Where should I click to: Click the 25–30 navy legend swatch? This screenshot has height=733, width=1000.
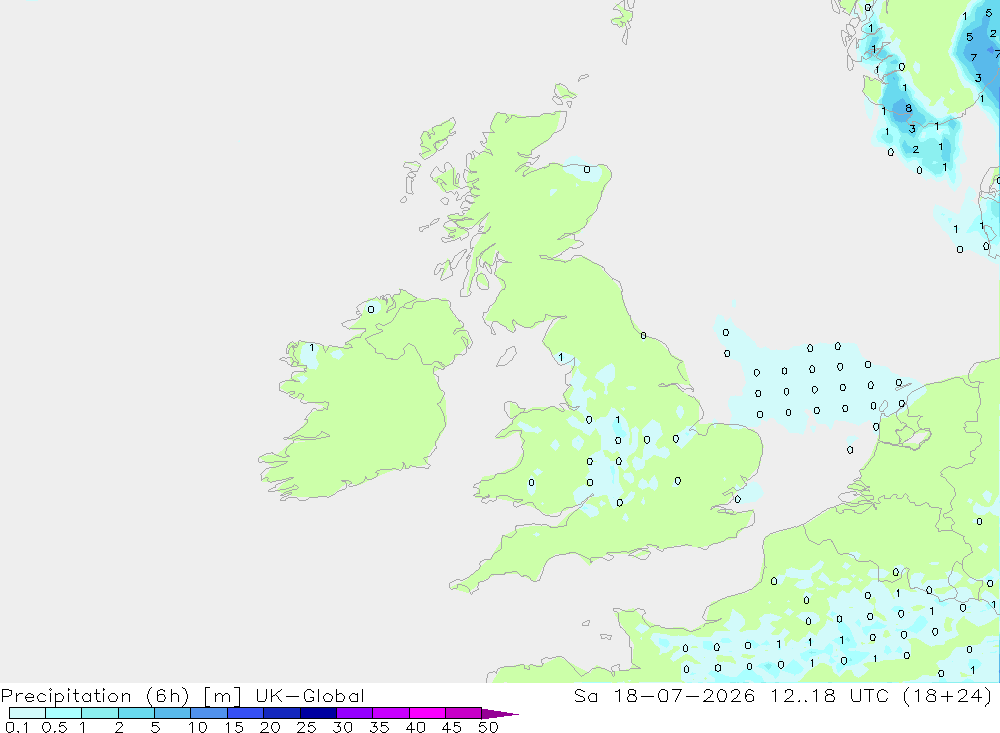coord(318,713)
